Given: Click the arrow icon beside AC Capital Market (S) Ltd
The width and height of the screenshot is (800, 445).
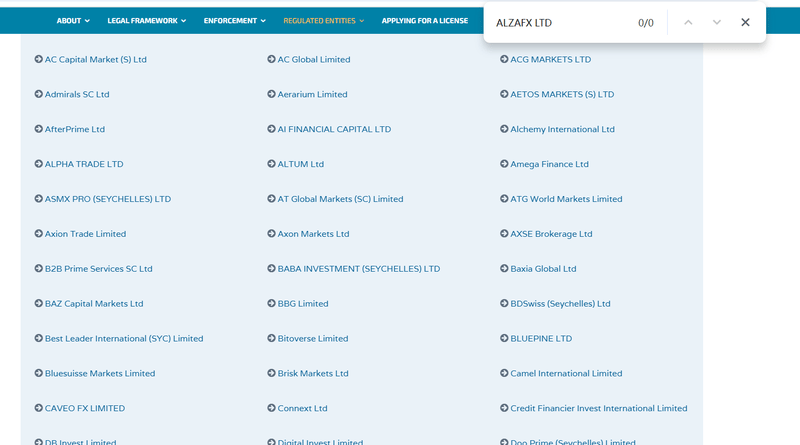Looking at the screenshot, I should pos(38,59).
